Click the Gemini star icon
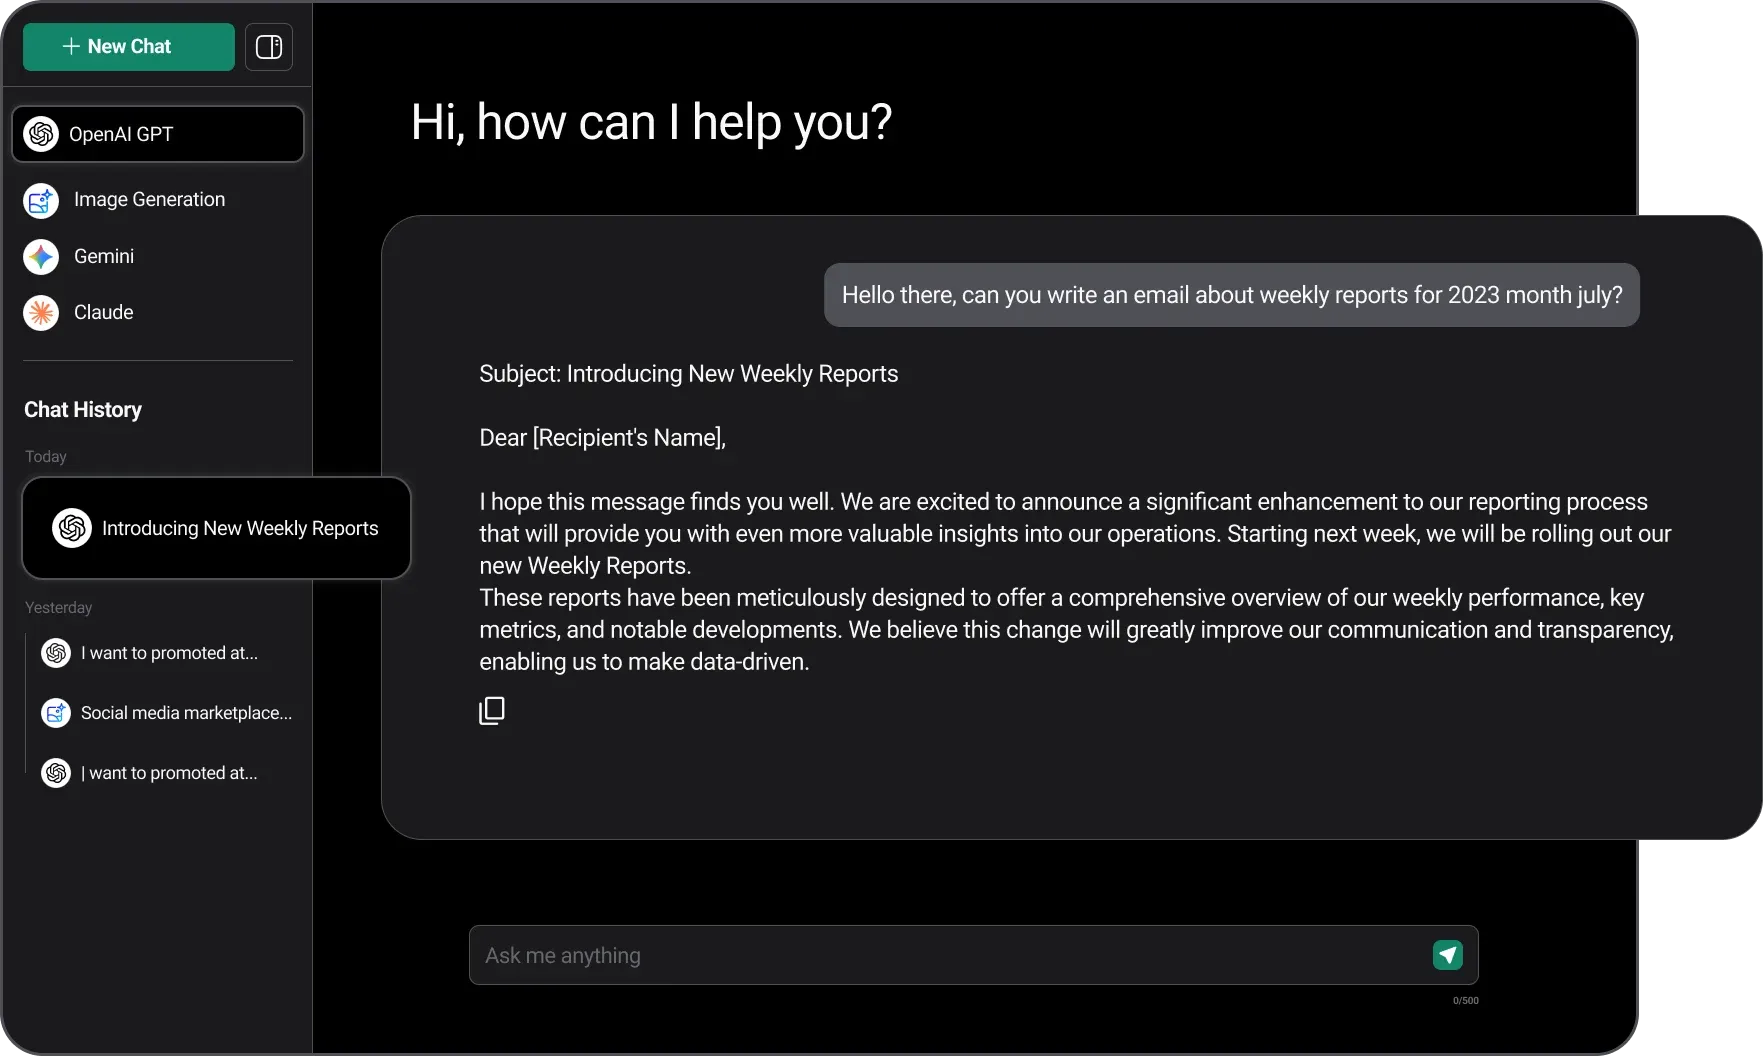Image resolution: width=1763 pixels, height=1056 pixels. coord(41,257)
